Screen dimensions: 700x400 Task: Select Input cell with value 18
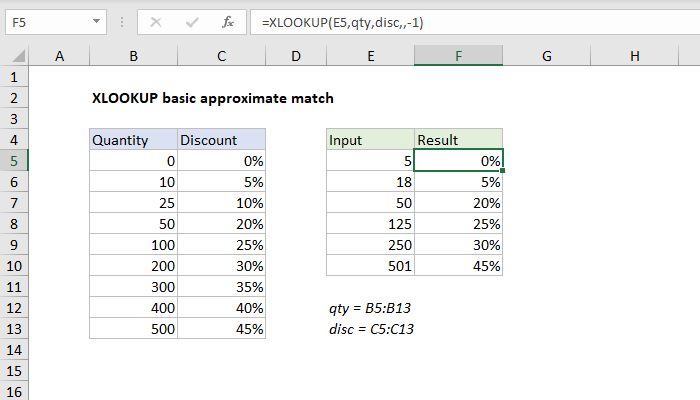tap(371, 182)
